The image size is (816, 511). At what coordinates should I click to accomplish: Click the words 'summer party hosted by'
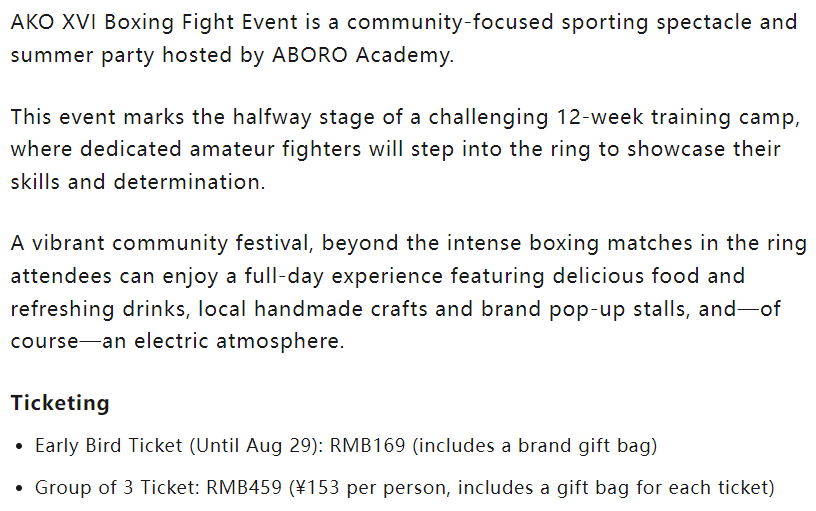pyautogui.click(x=136, y=55)
